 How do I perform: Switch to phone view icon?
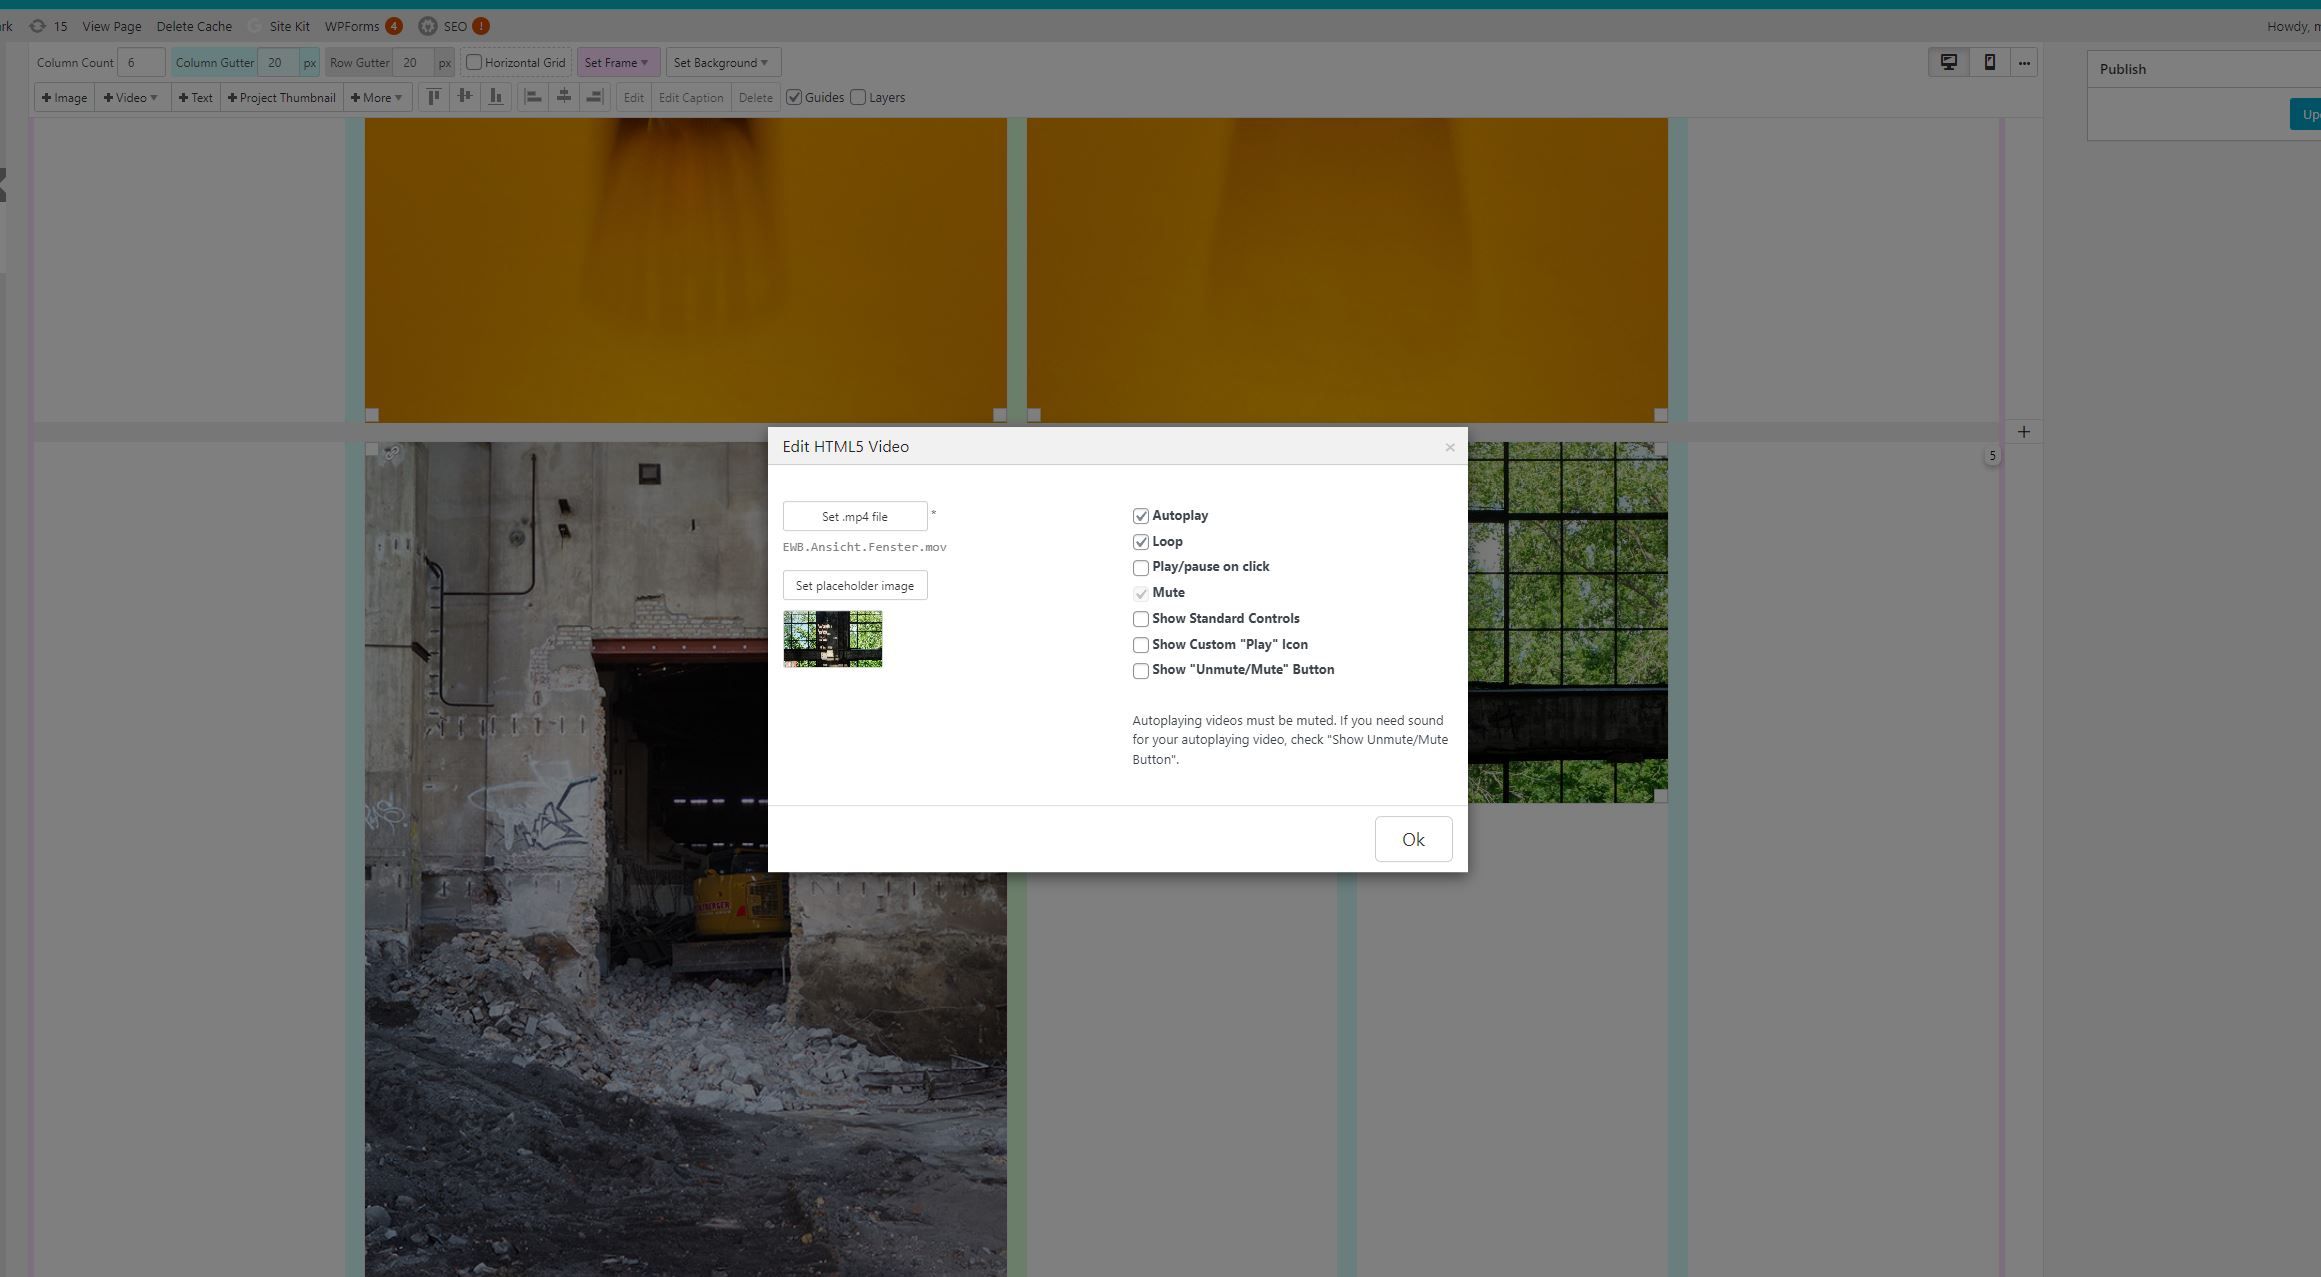[x=1989, y=62]
